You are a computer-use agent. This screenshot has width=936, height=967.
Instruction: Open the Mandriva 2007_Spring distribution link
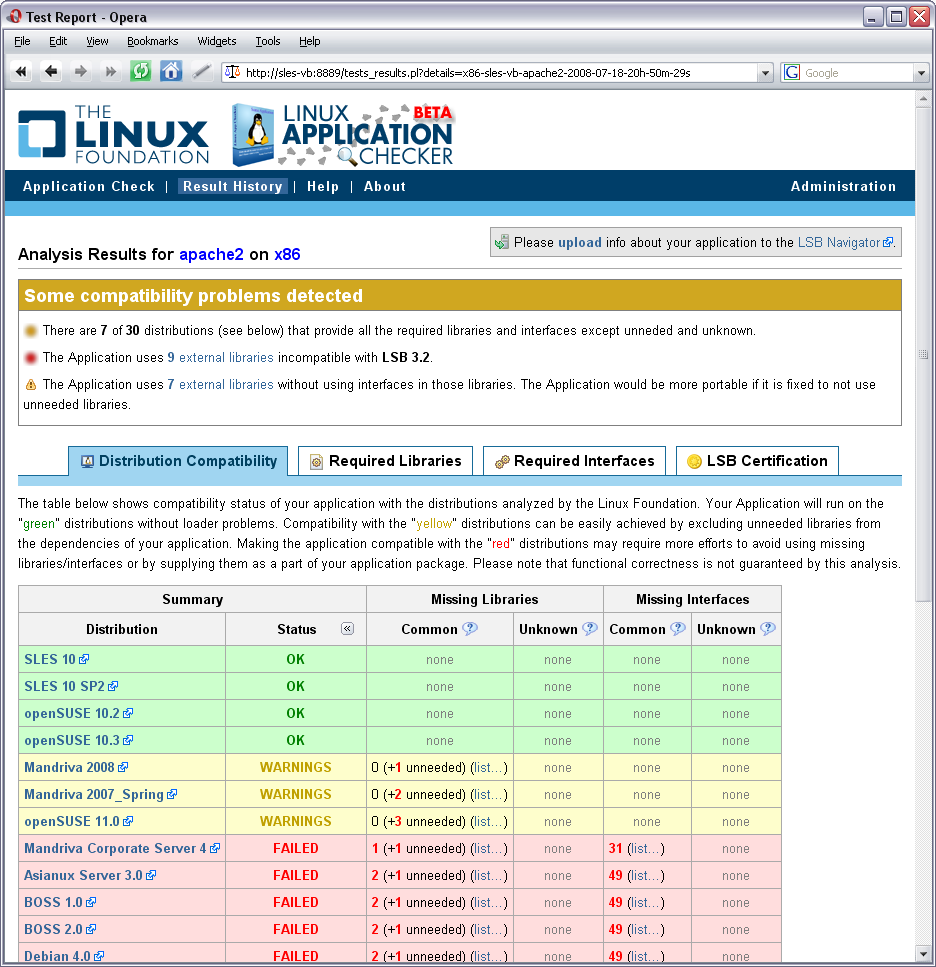click(94, 794)
